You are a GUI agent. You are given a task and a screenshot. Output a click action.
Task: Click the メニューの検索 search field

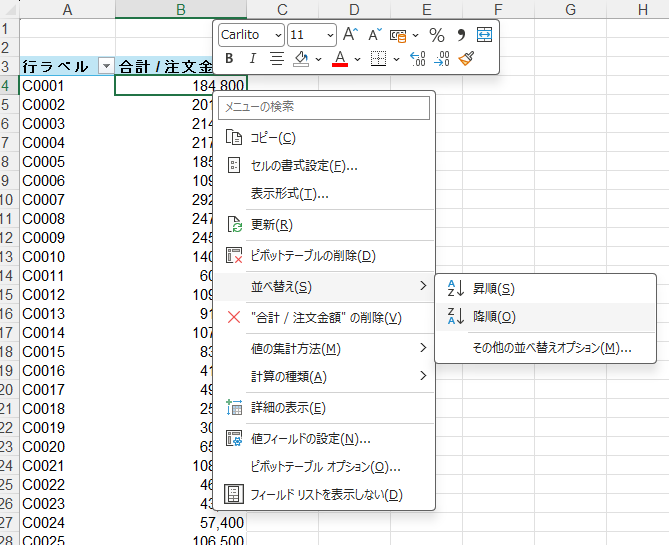click(x=324, y=108)
